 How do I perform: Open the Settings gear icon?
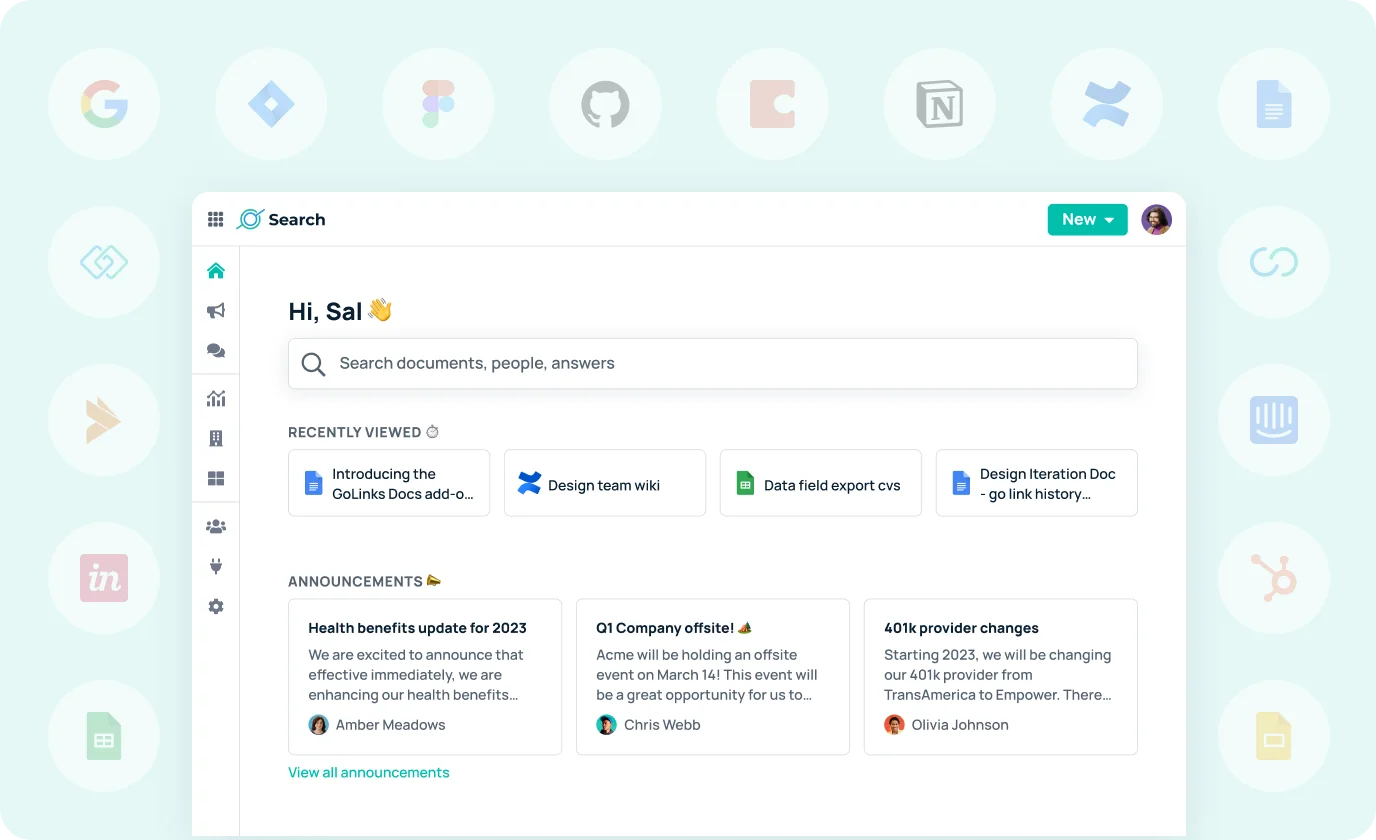(215, 606)
